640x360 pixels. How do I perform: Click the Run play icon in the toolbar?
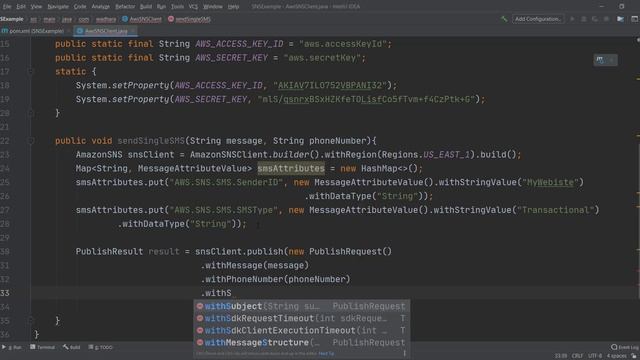(x=572, y=19)
